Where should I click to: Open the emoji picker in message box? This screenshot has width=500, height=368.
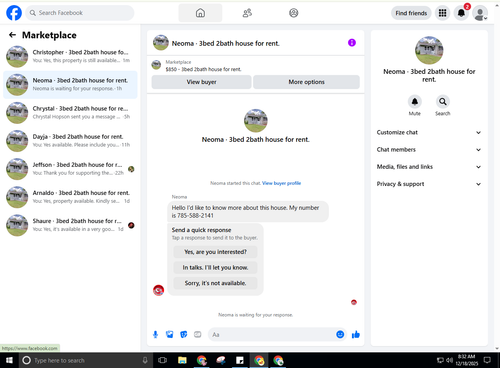[x=340, y=334]
